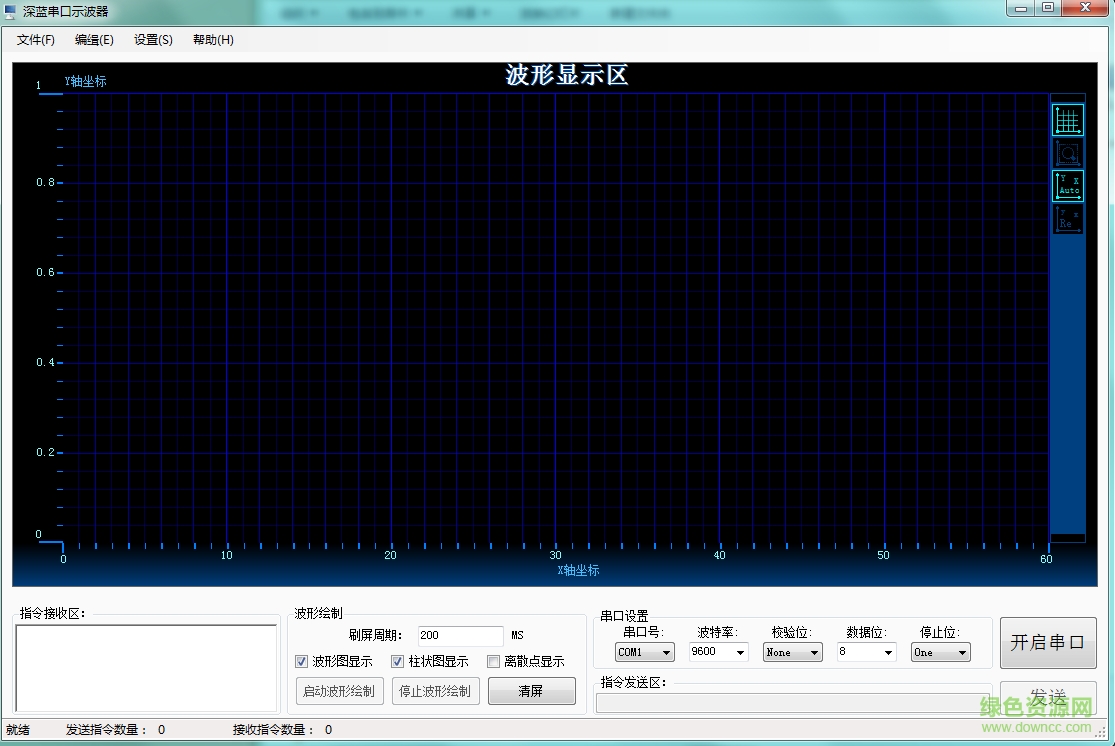Open the 编辑(E) menu
The height and width of the screenshot is (746, 1115).
[94, 40]
